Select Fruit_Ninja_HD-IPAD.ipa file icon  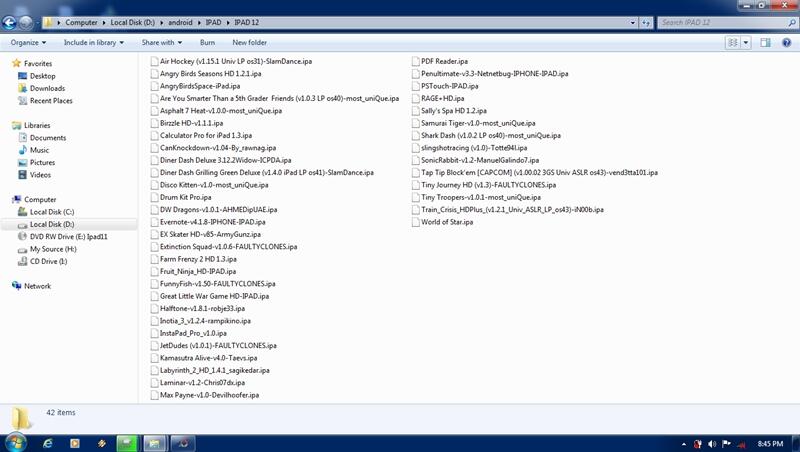pos(155,271)
